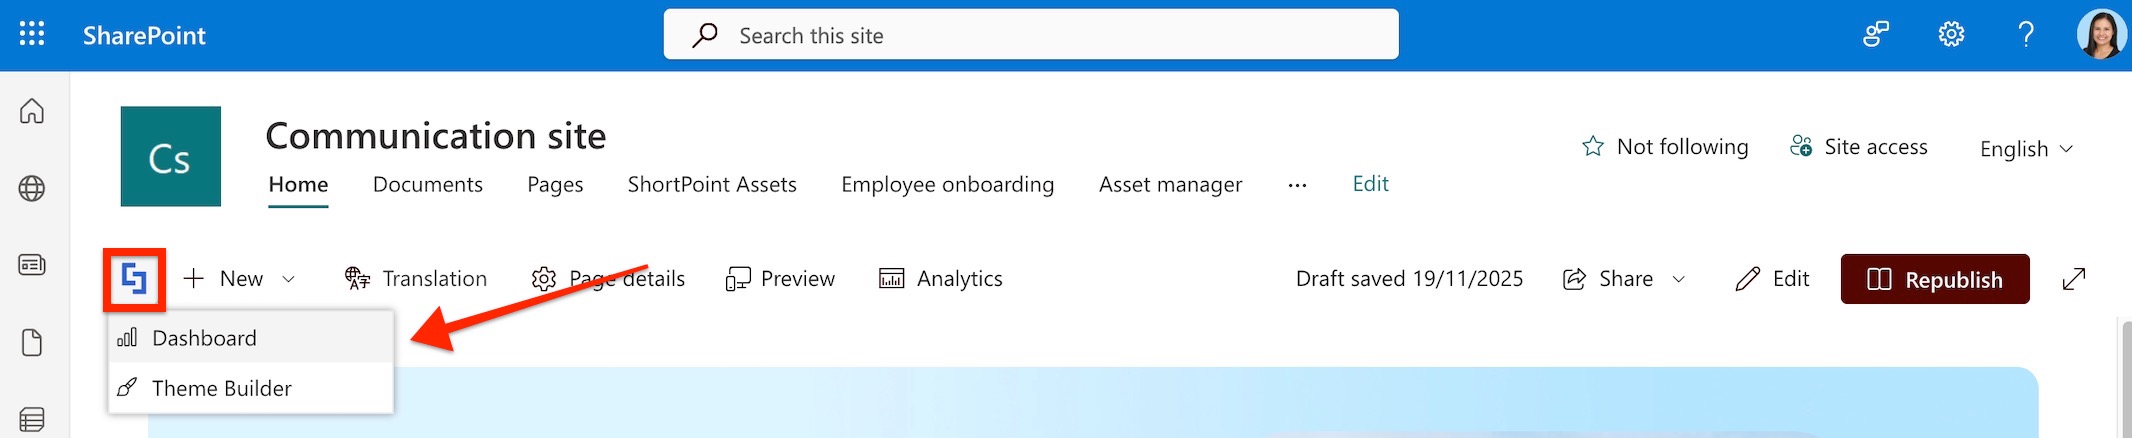Viewport: 2132px width, 438px height.
Task: Open Translation in the command bar
Action: click(416, 279)
